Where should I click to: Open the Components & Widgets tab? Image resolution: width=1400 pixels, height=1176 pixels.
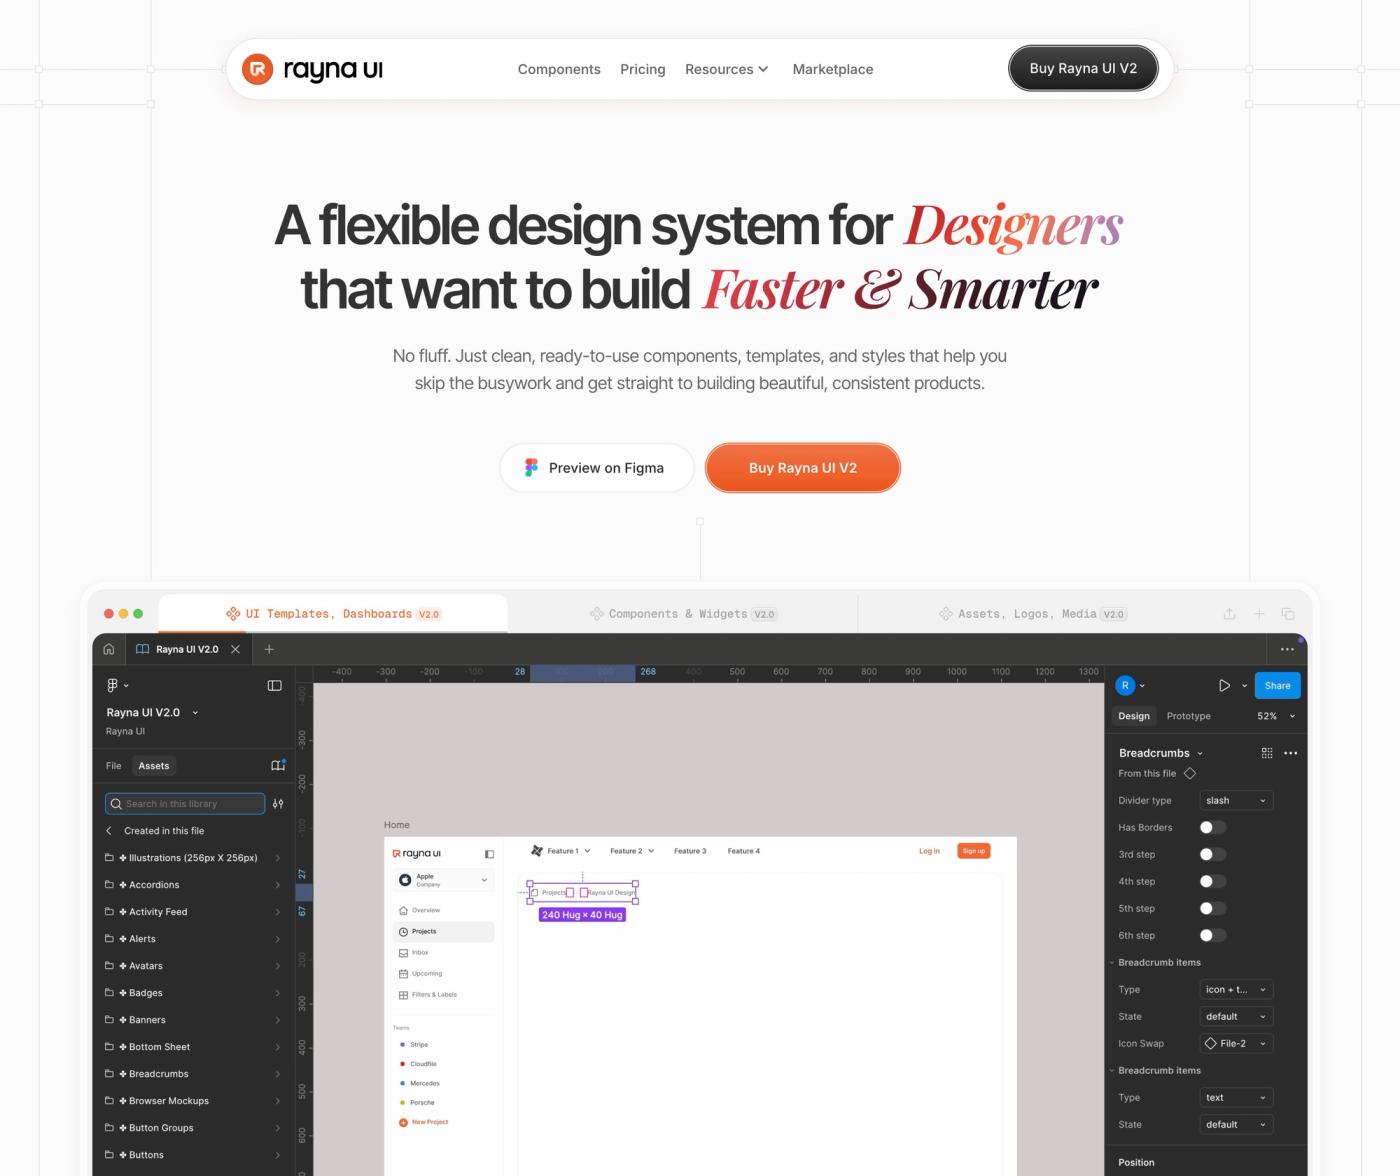tap(683, 614)
